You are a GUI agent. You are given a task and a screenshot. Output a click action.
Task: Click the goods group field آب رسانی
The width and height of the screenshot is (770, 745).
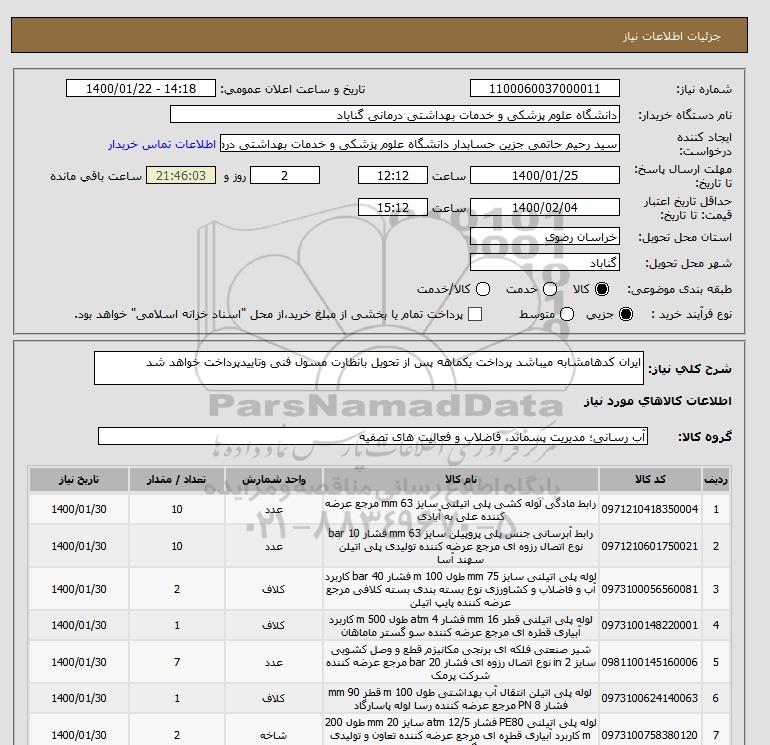pos(373,436)
